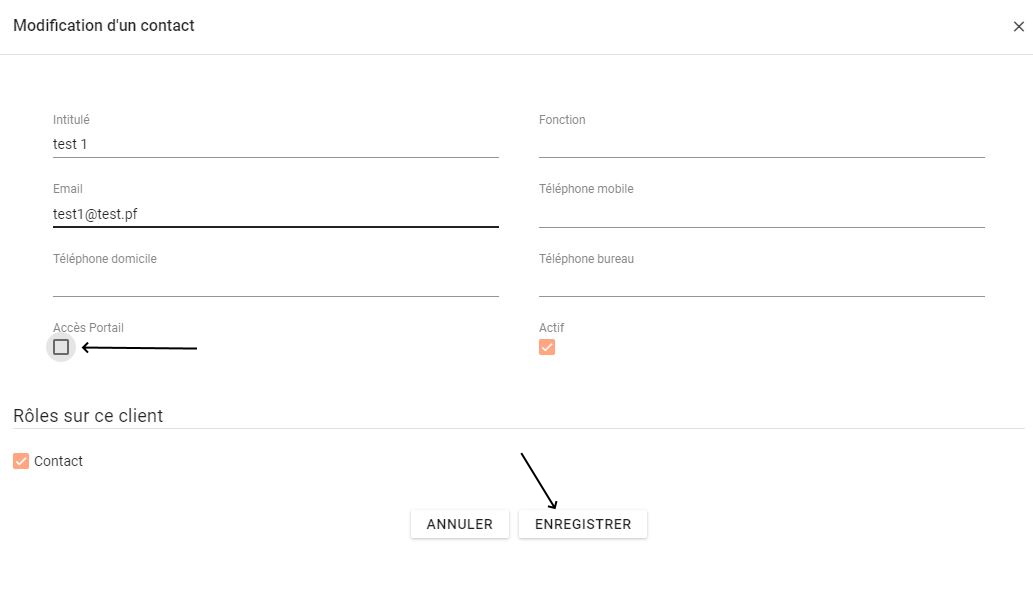Screen dimensions: 1033x595
Task: Click the 'Accès Portail' label text
Action: pyautogui.click(x=88, y=328)
